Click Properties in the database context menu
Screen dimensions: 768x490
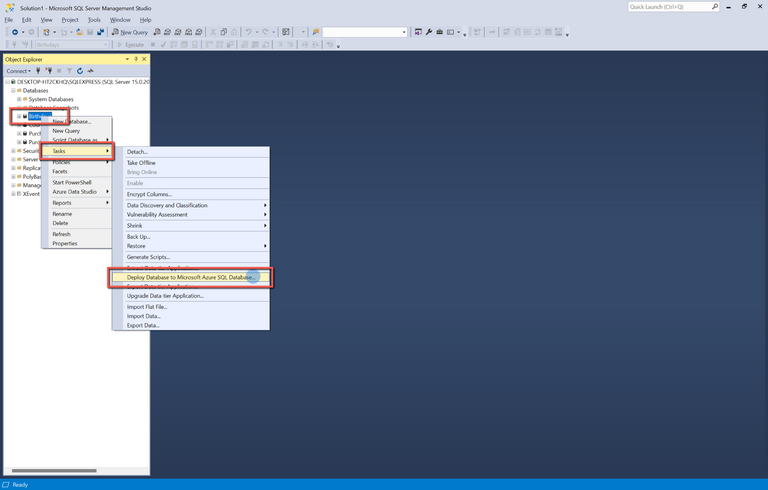pyautogui.click(x=64, y=243)
